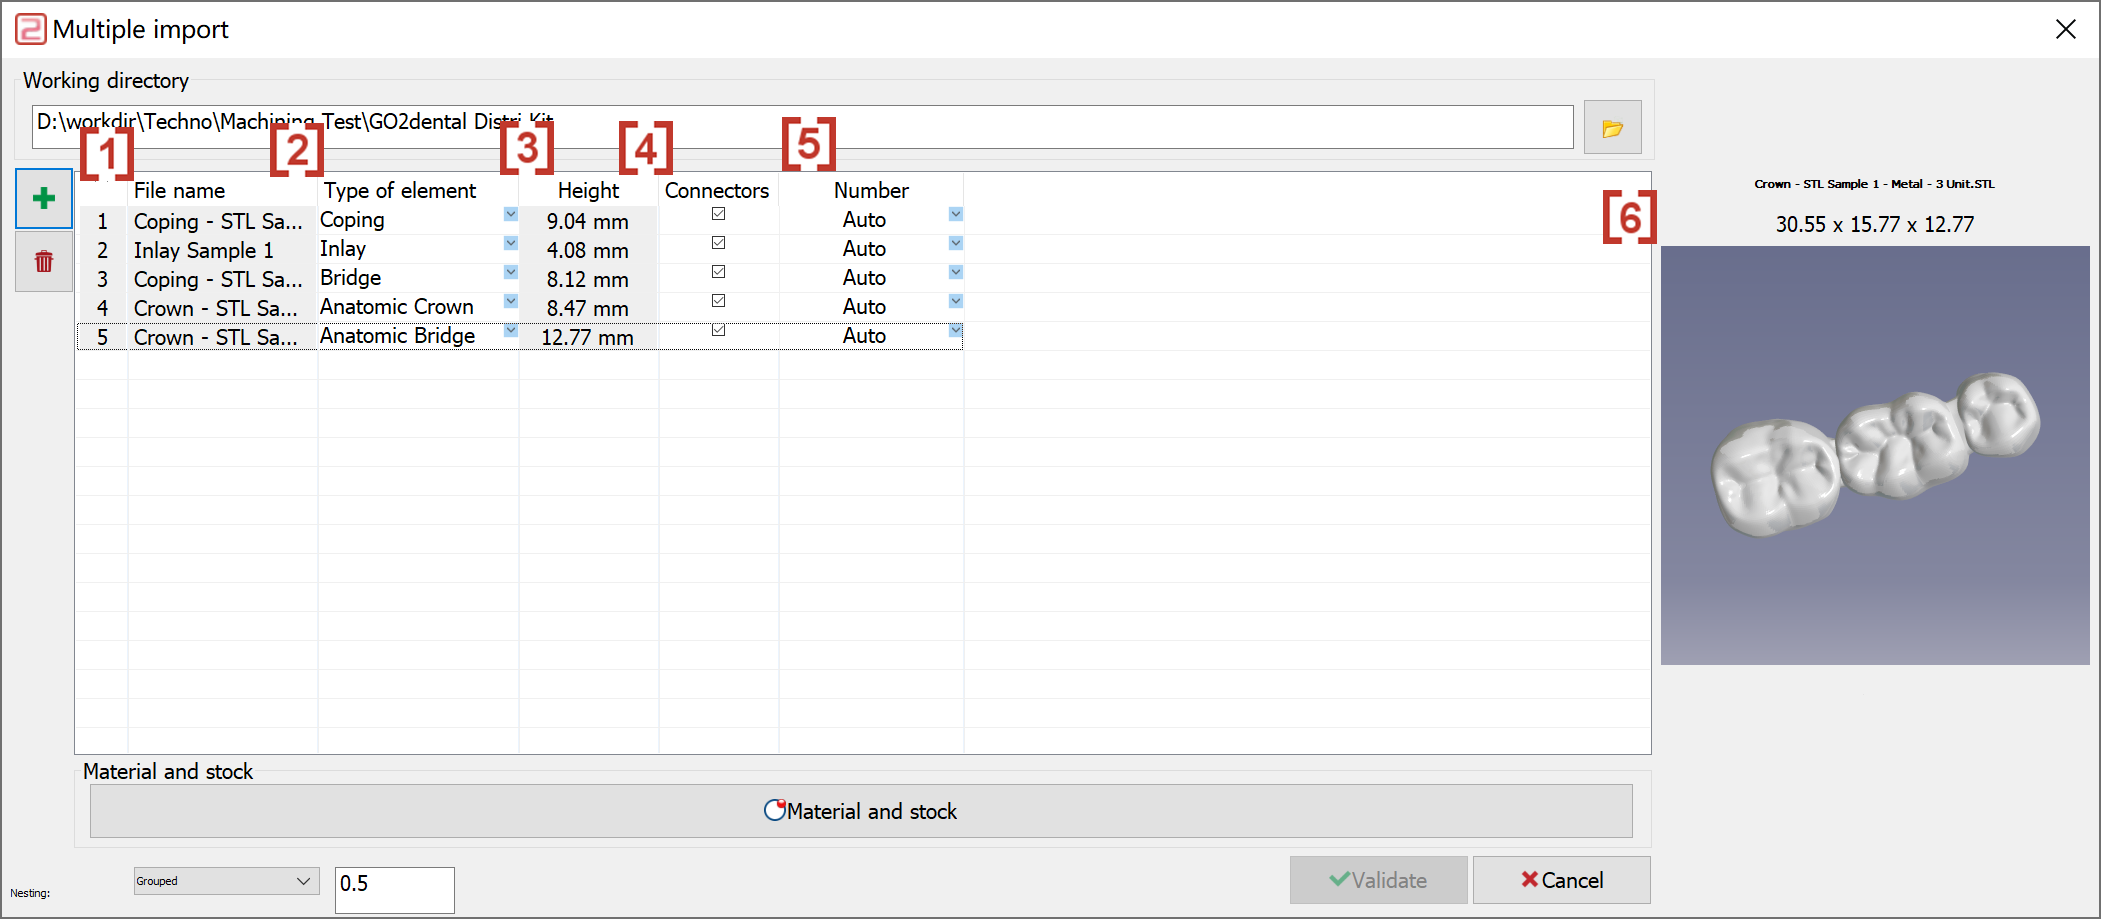Toggle Connectors checkbox for Inlay Sample 1
The height and width of the screenshot is (919, 2101).
click(718, 243)
